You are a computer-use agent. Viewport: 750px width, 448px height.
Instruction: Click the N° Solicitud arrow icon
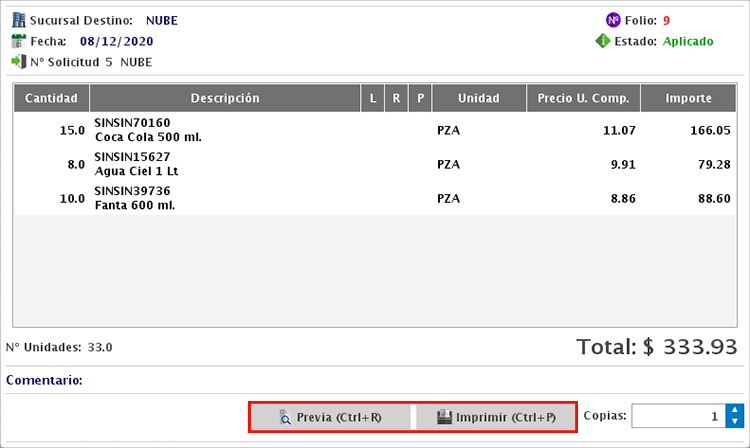click(18, 62)
